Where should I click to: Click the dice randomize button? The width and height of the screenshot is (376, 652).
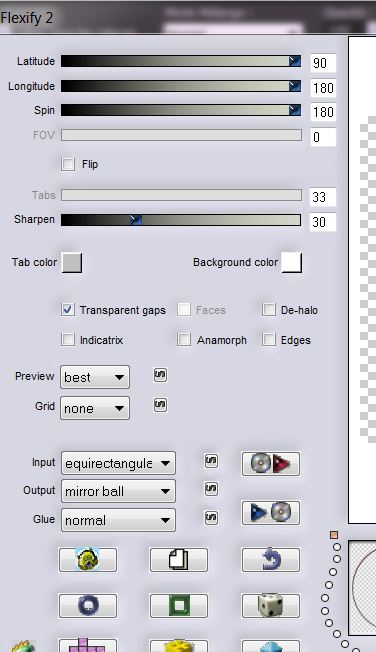click(270, 605)
